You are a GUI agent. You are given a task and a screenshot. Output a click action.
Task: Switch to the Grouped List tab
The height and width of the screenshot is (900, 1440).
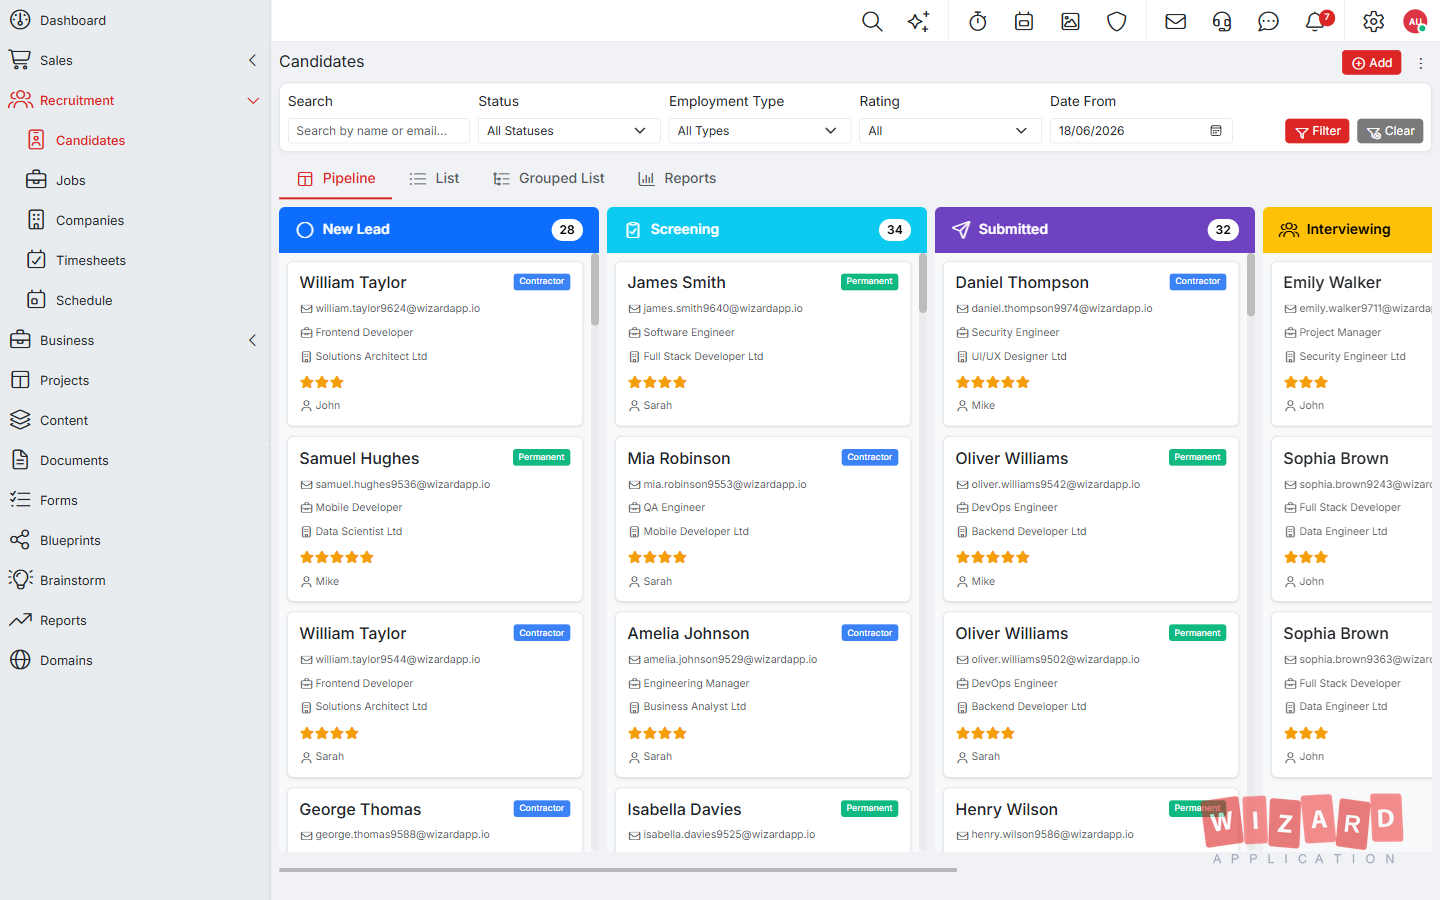pos(549,178)
